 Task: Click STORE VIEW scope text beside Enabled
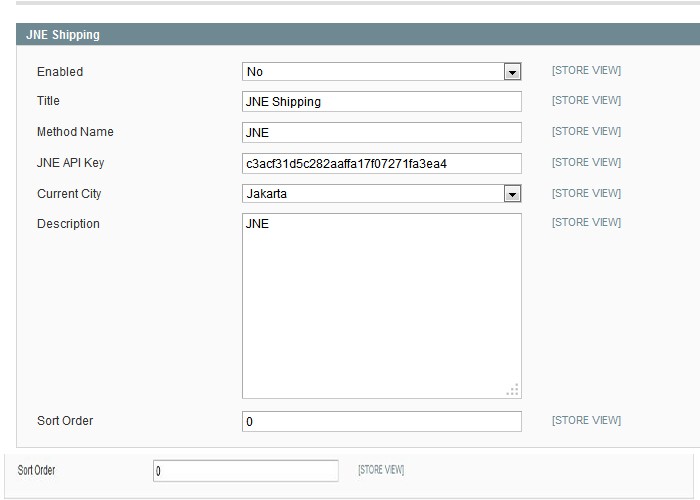tap(586, 71)
